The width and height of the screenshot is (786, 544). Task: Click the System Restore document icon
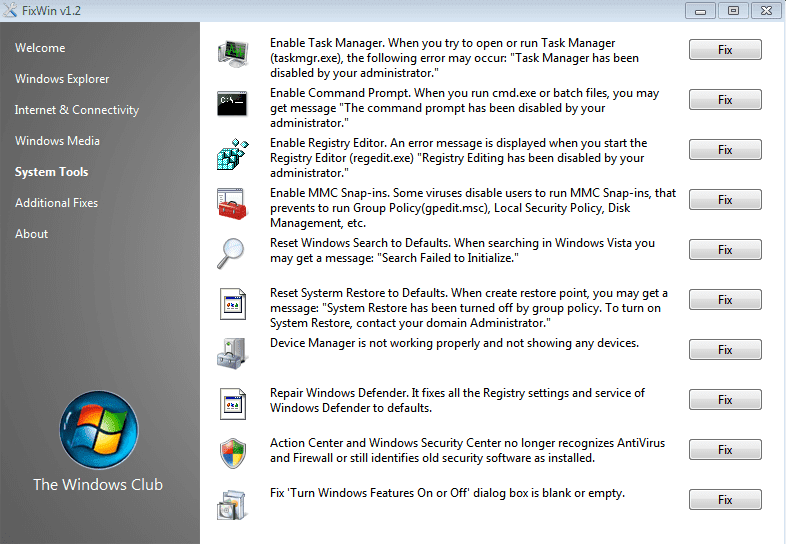(x=233, y=304)
